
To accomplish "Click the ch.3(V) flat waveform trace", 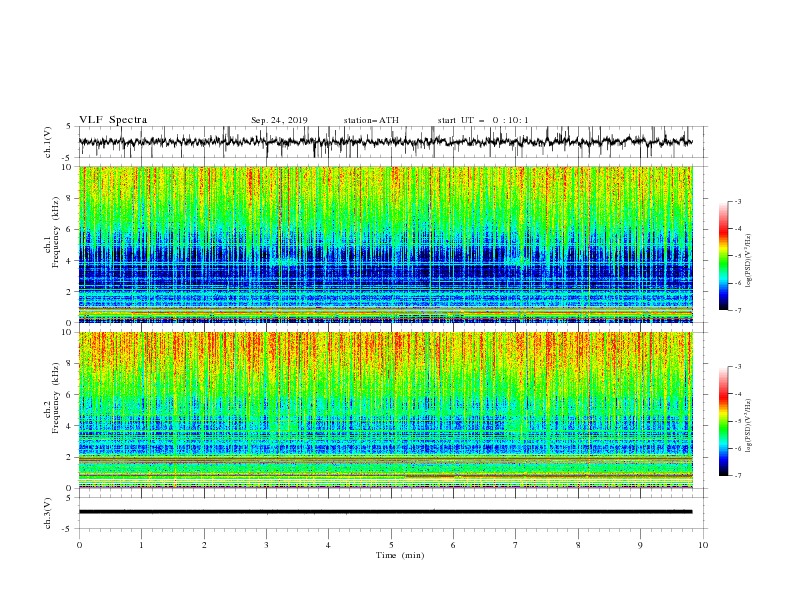I will pos(385,512).
